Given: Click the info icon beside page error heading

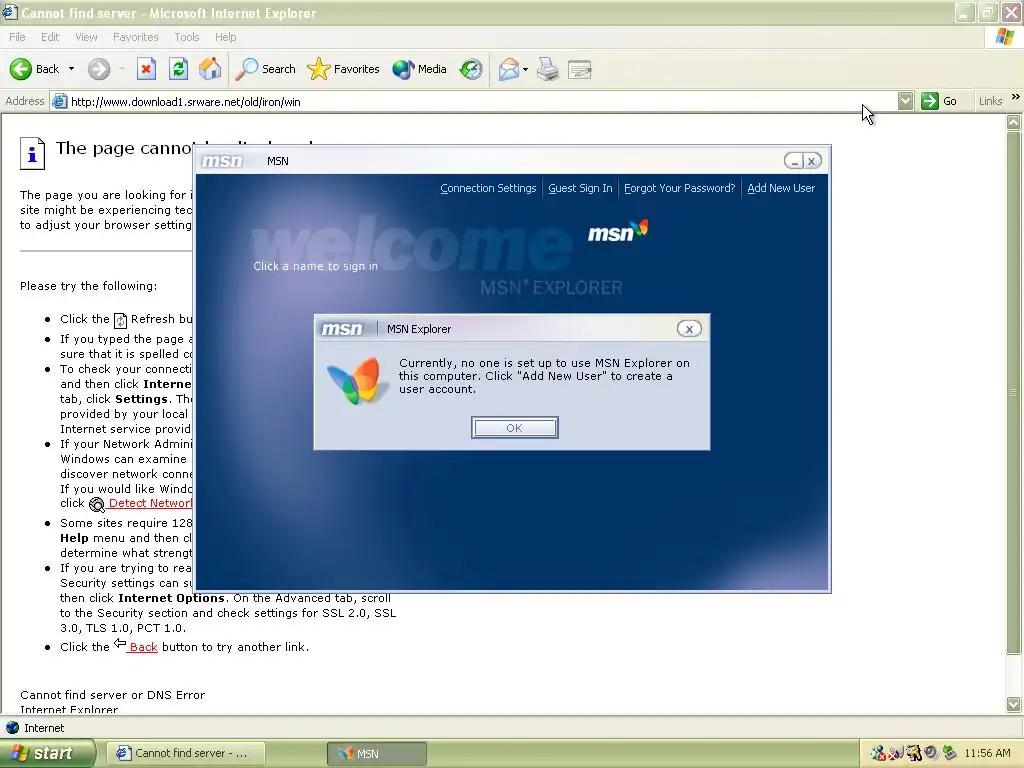Looking at the screenshot, I should pyautogui.click(x=32, y=153).
